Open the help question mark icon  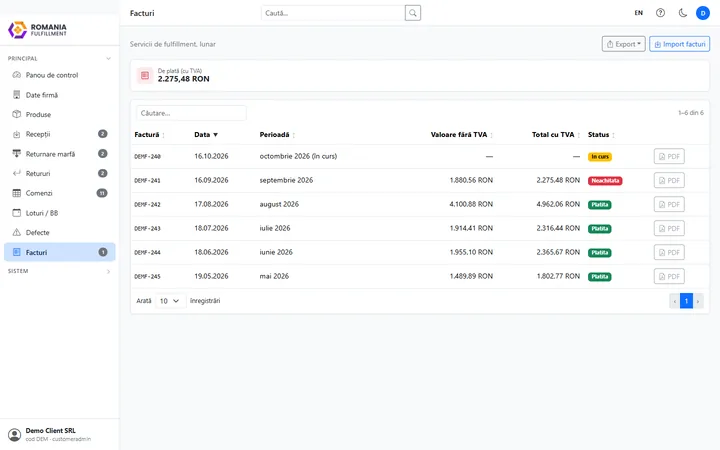coord(660,13)
